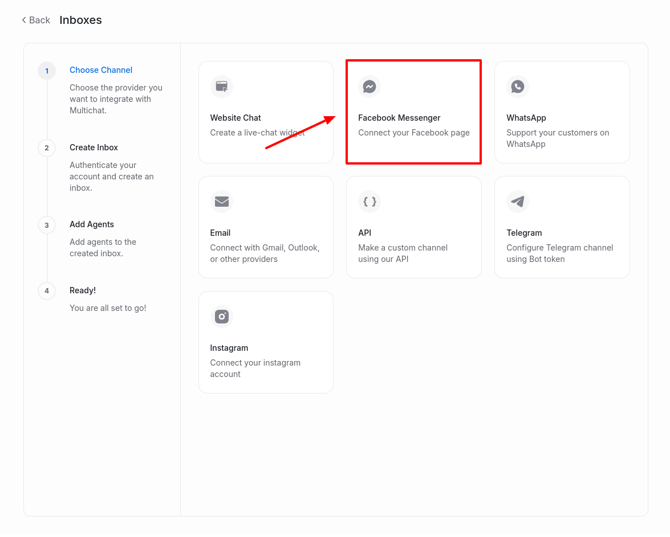Click the Instagram camera icon
The height and width of the screenshot is (537, 670).
(x=222, y=317)
